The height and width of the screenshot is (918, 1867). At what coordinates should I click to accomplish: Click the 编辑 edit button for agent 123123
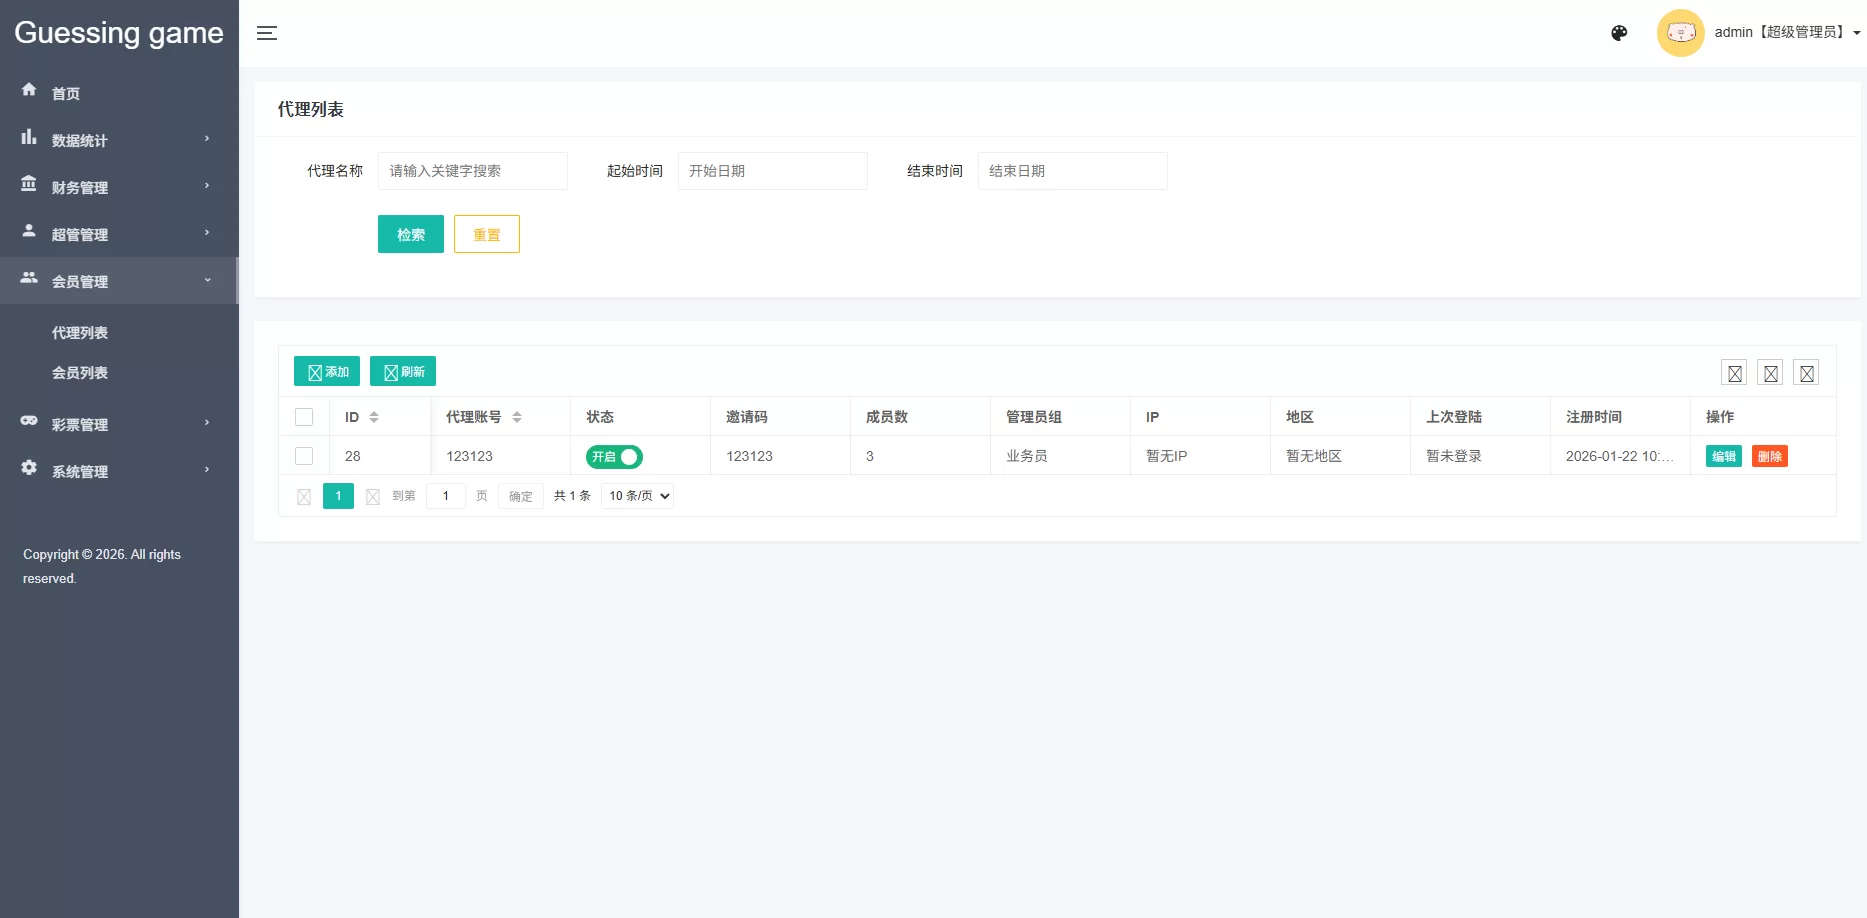1722,455
